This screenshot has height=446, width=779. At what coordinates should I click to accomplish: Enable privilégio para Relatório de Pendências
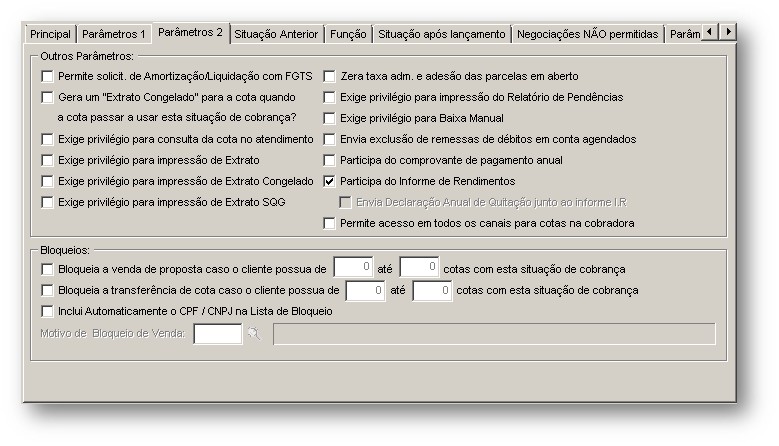click(x=329, y=97)
